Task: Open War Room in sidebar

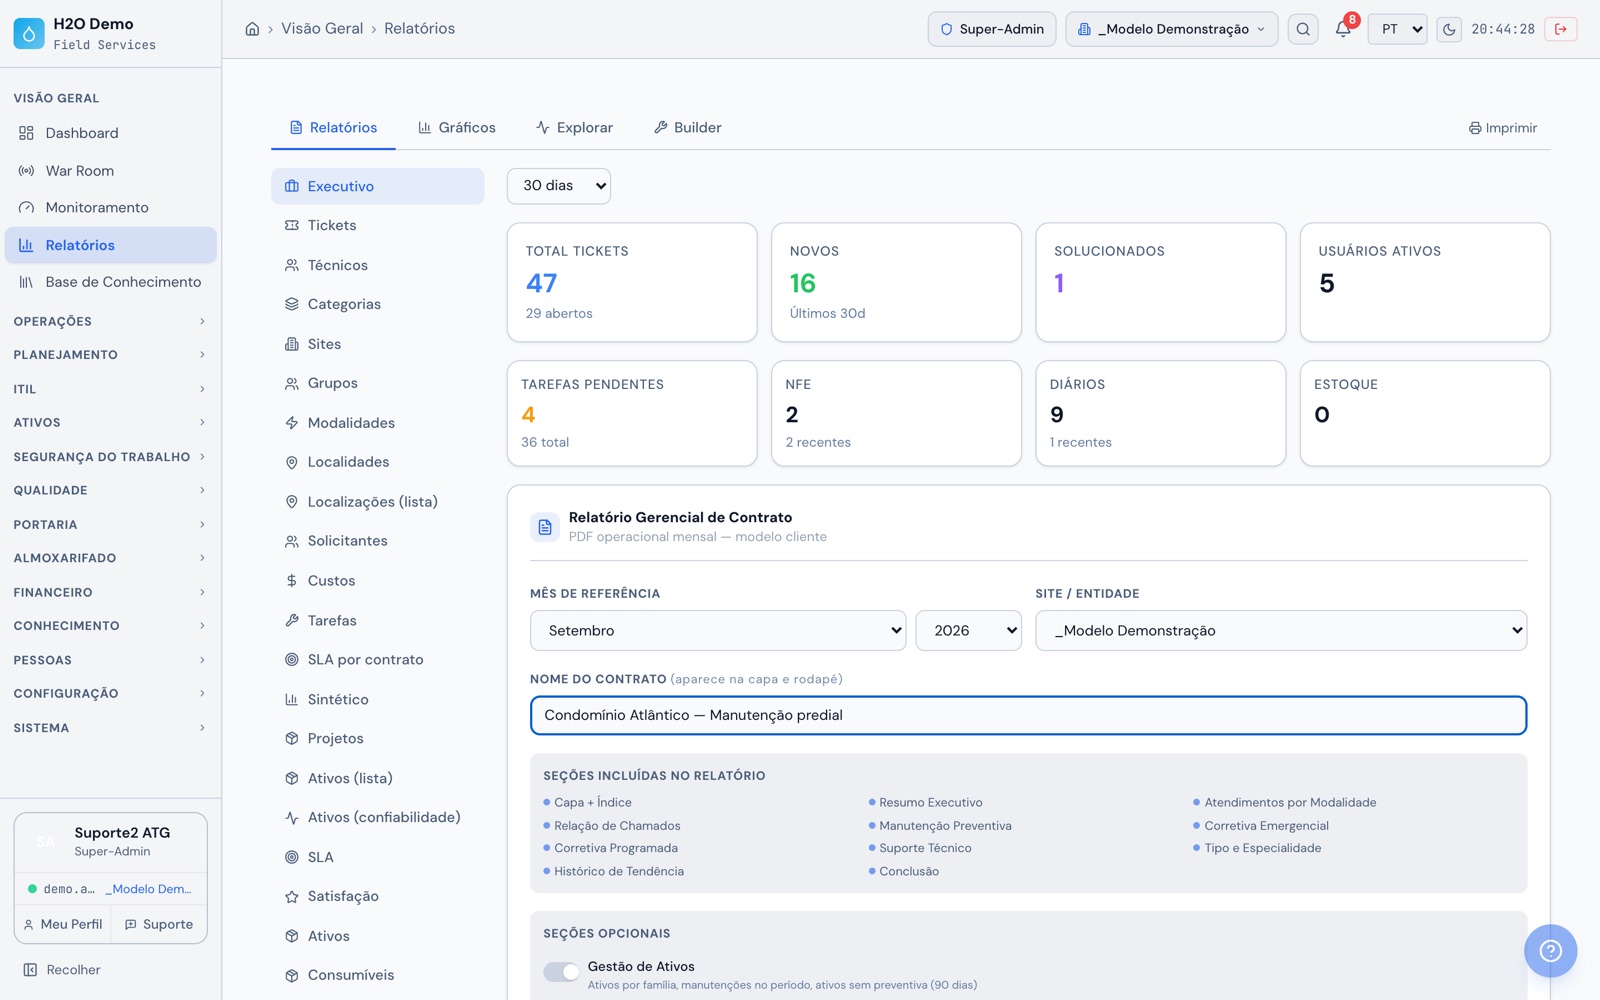Action: pos(110,171)
